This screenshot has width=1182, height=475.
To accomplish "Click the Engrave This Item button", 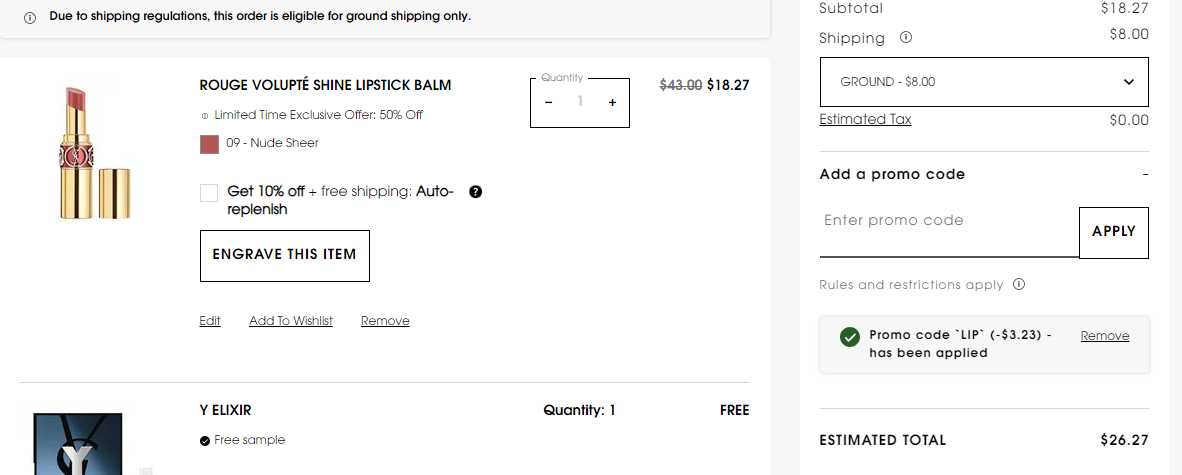I will pos(285,255).
